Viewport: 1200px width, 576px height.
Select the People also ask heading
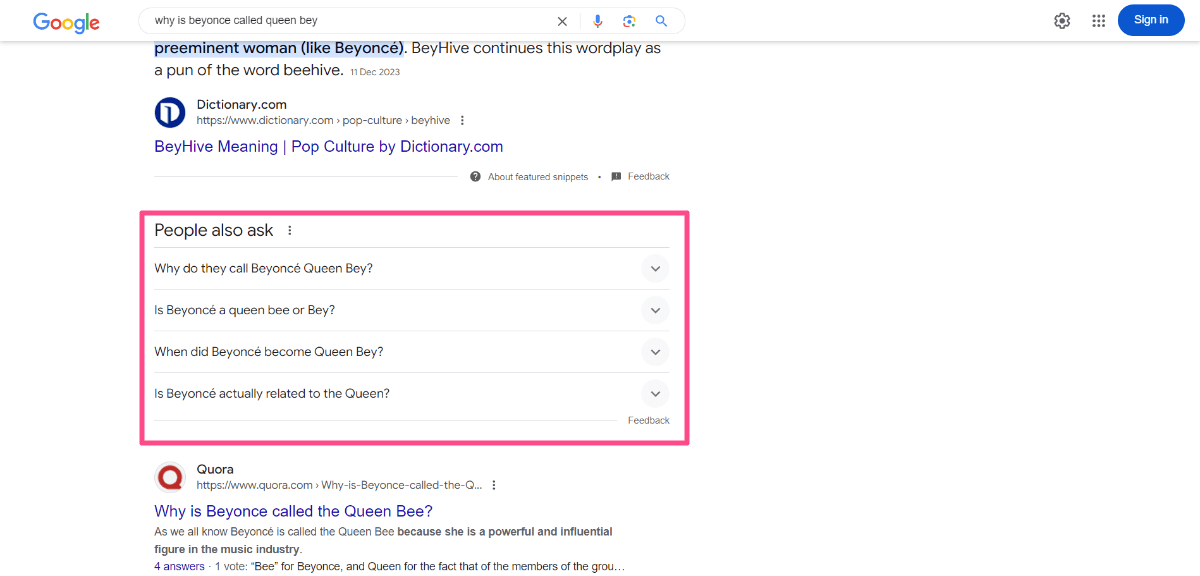pyautogui.click(x=214, y=230)
